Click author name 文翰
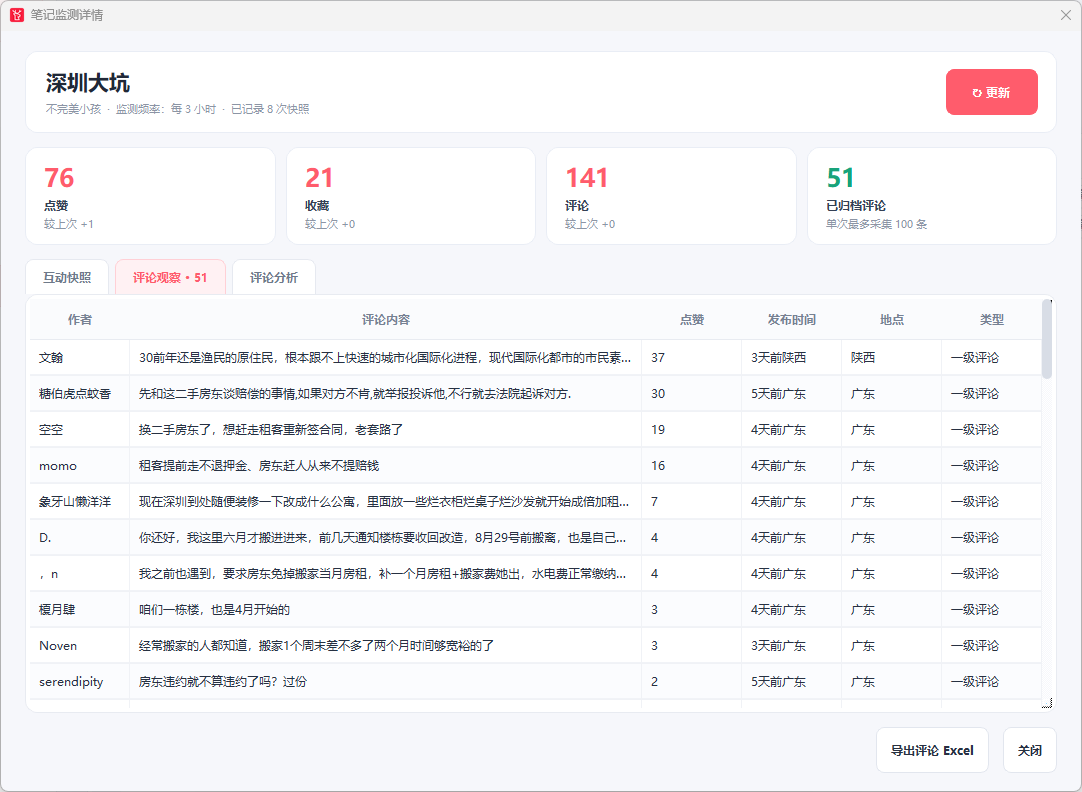 click(51, 357)
